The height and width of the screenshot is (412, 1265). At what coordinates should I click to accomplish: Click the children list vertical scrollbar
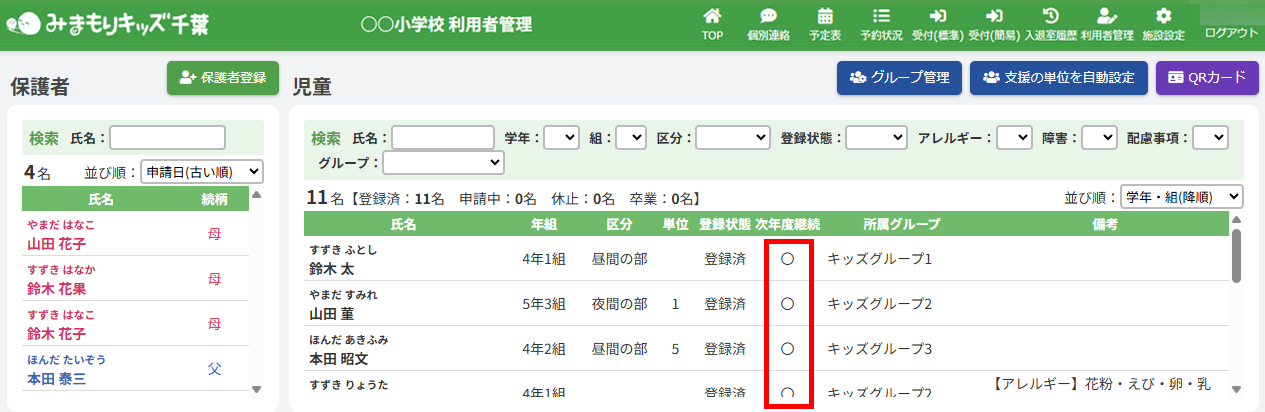point(1237,256)
